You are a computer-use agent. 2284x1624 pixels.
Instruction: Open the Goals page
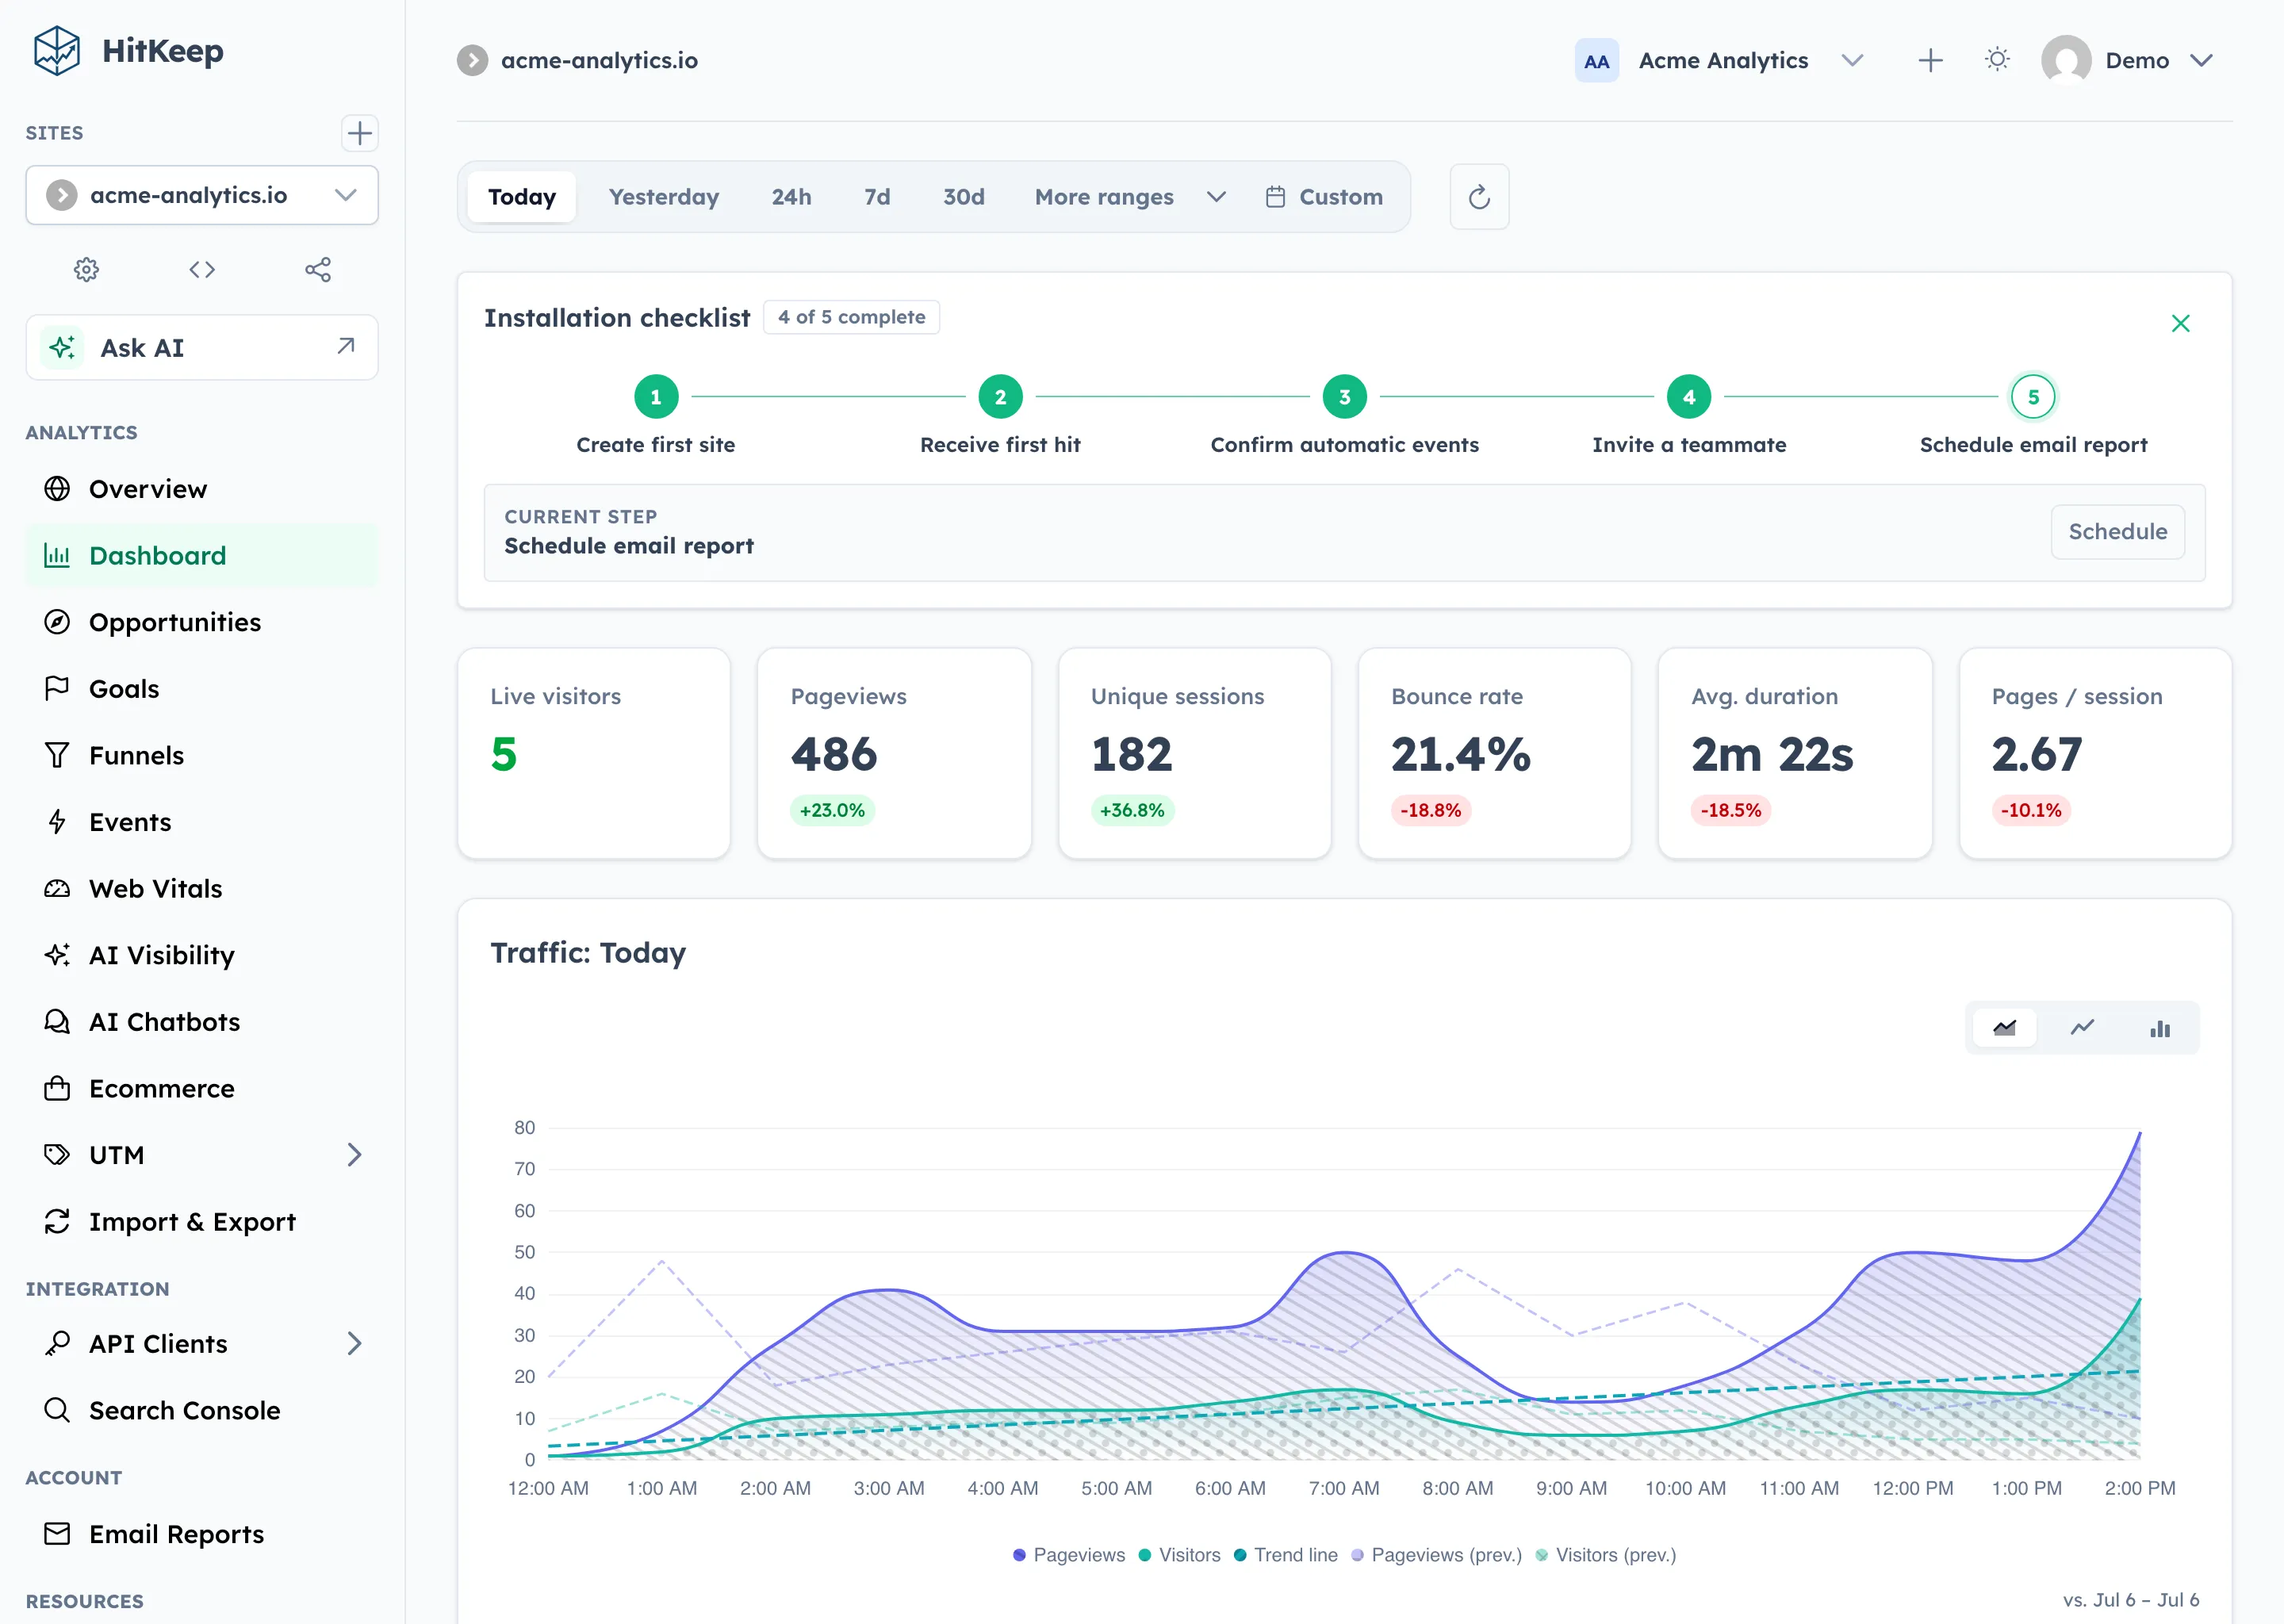pos(202,688)
